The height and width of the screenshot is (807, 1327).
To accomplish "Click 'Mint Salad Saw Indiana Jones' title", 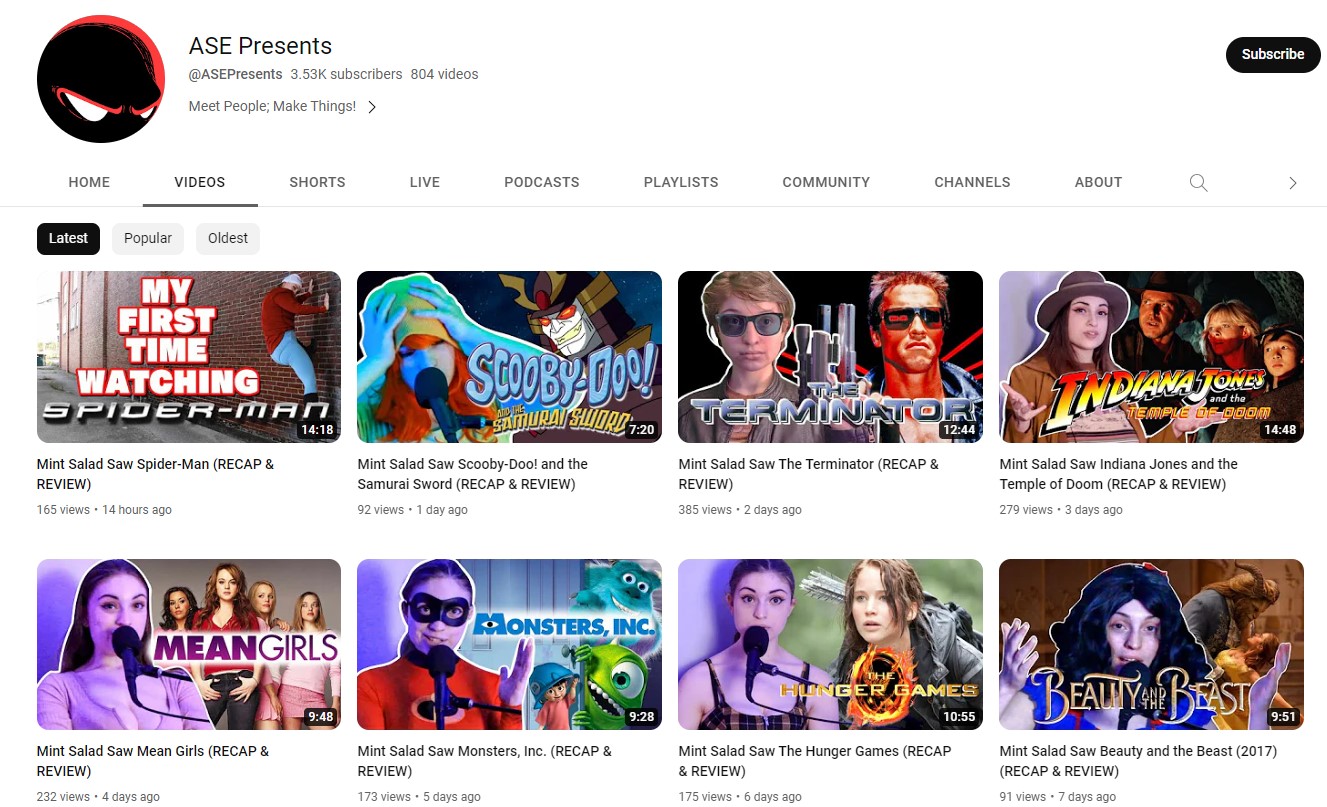I will pos(1118,474).
